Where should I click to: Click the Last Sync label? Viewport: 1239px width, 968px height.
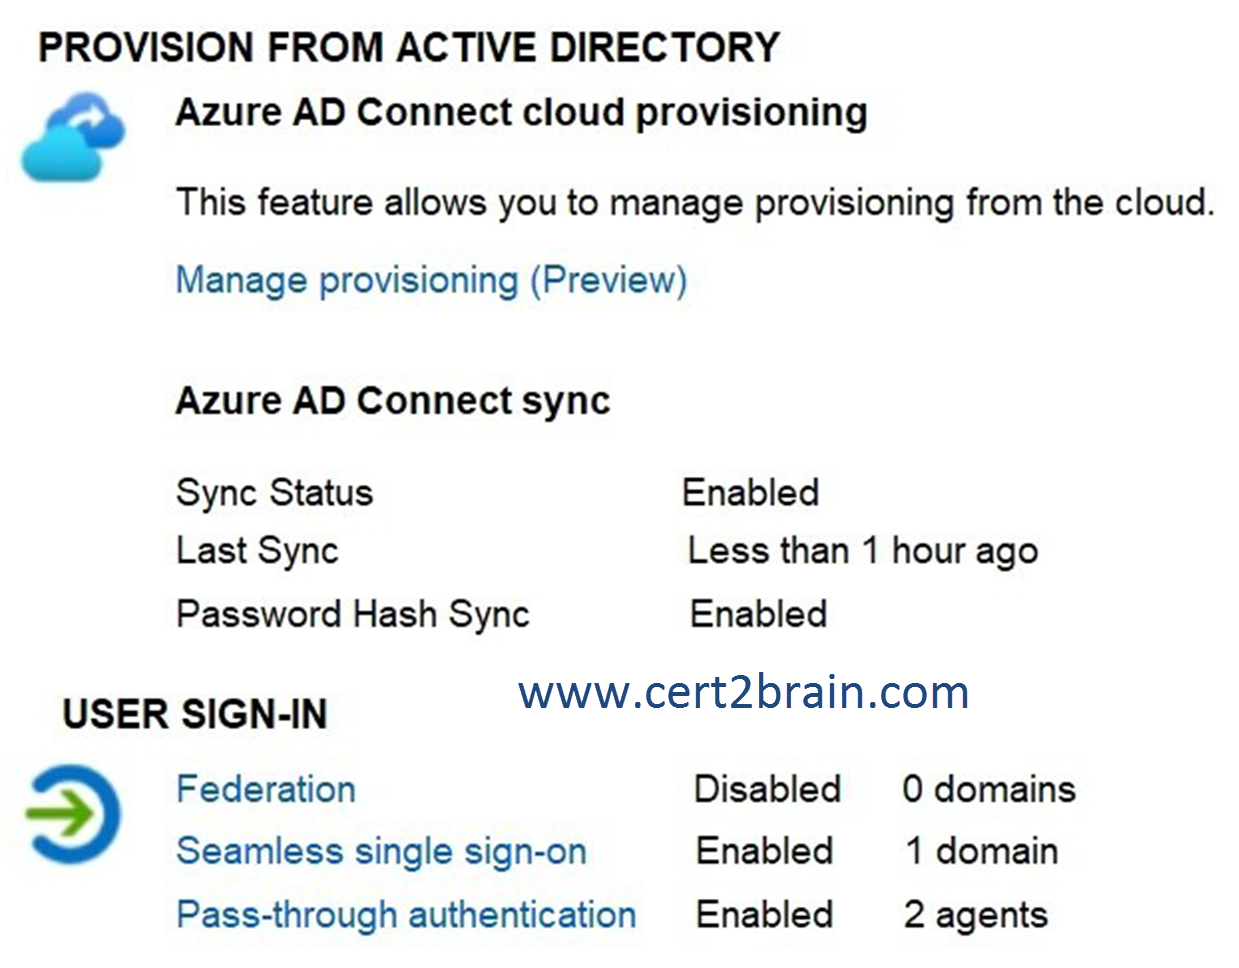click(257, 550)
